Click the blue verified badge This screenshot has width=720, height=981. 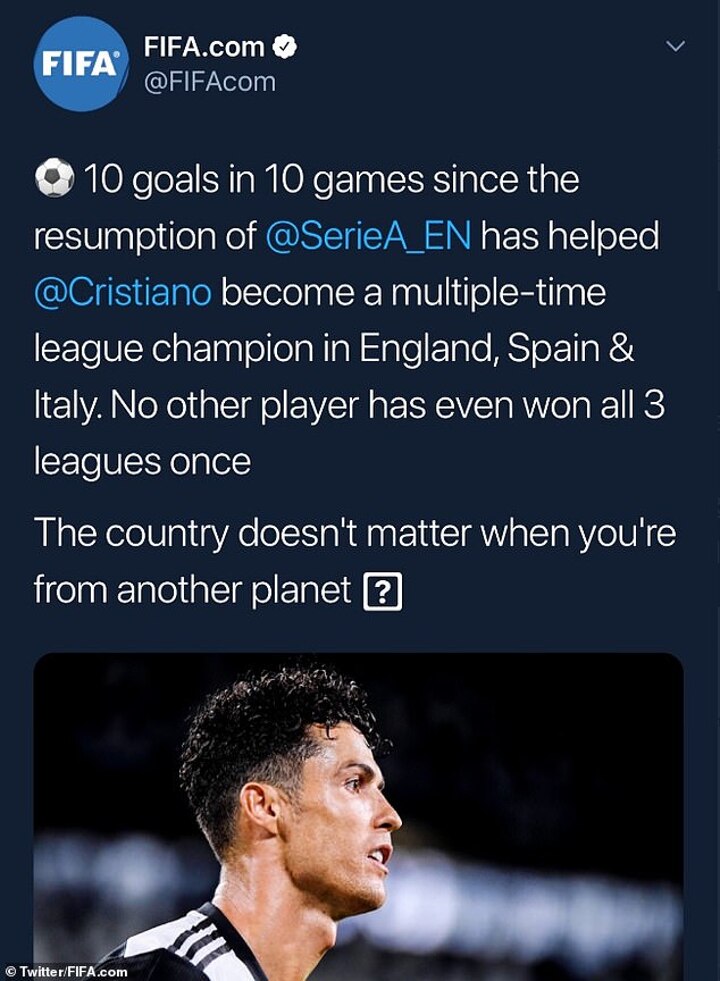tap(286, 47)
